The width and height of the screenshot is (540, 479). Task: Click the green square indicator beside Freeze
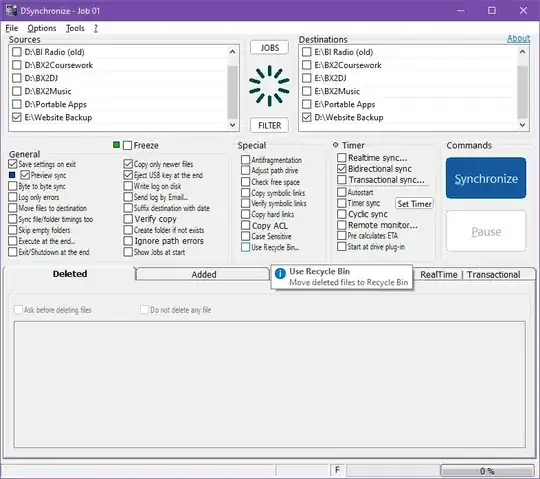pos(116,145)
